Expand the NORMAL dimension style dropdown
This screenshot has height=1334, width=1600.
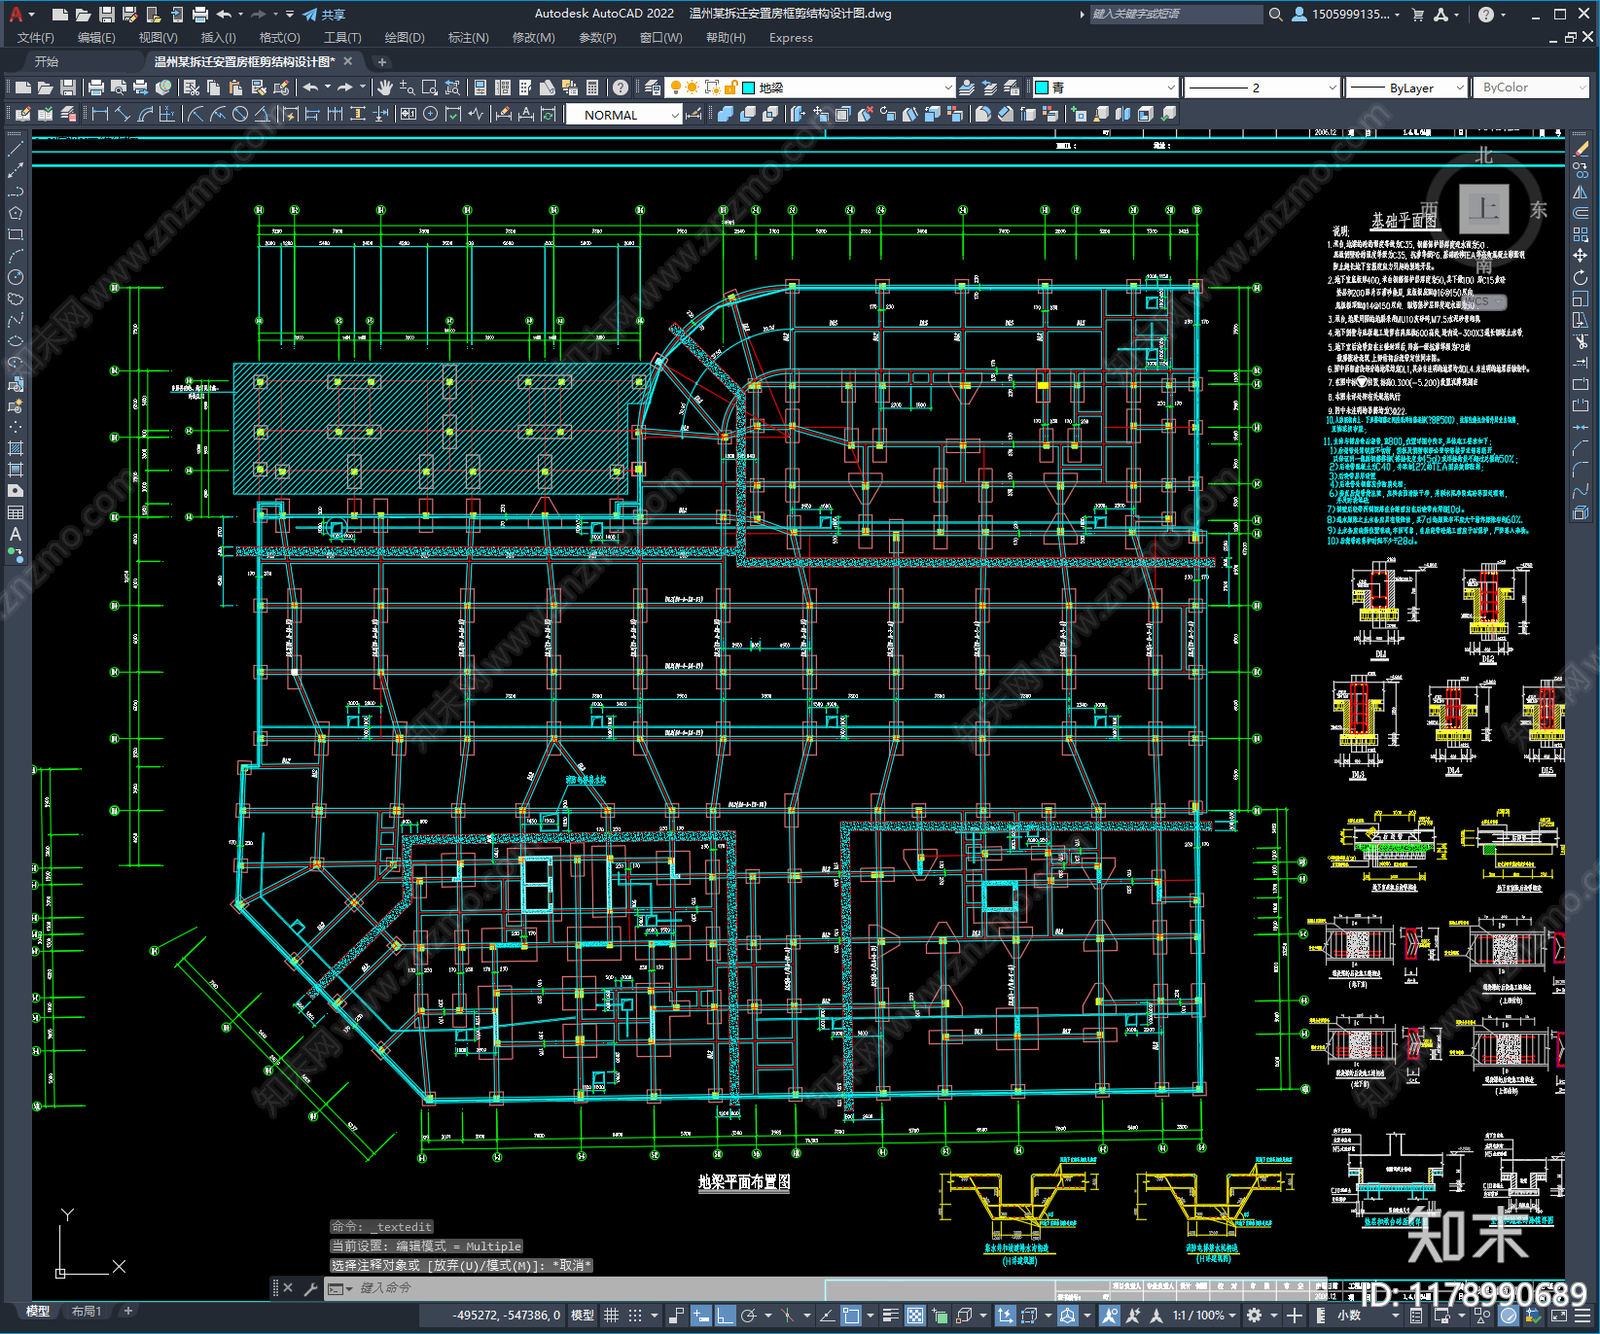[623, 115]
